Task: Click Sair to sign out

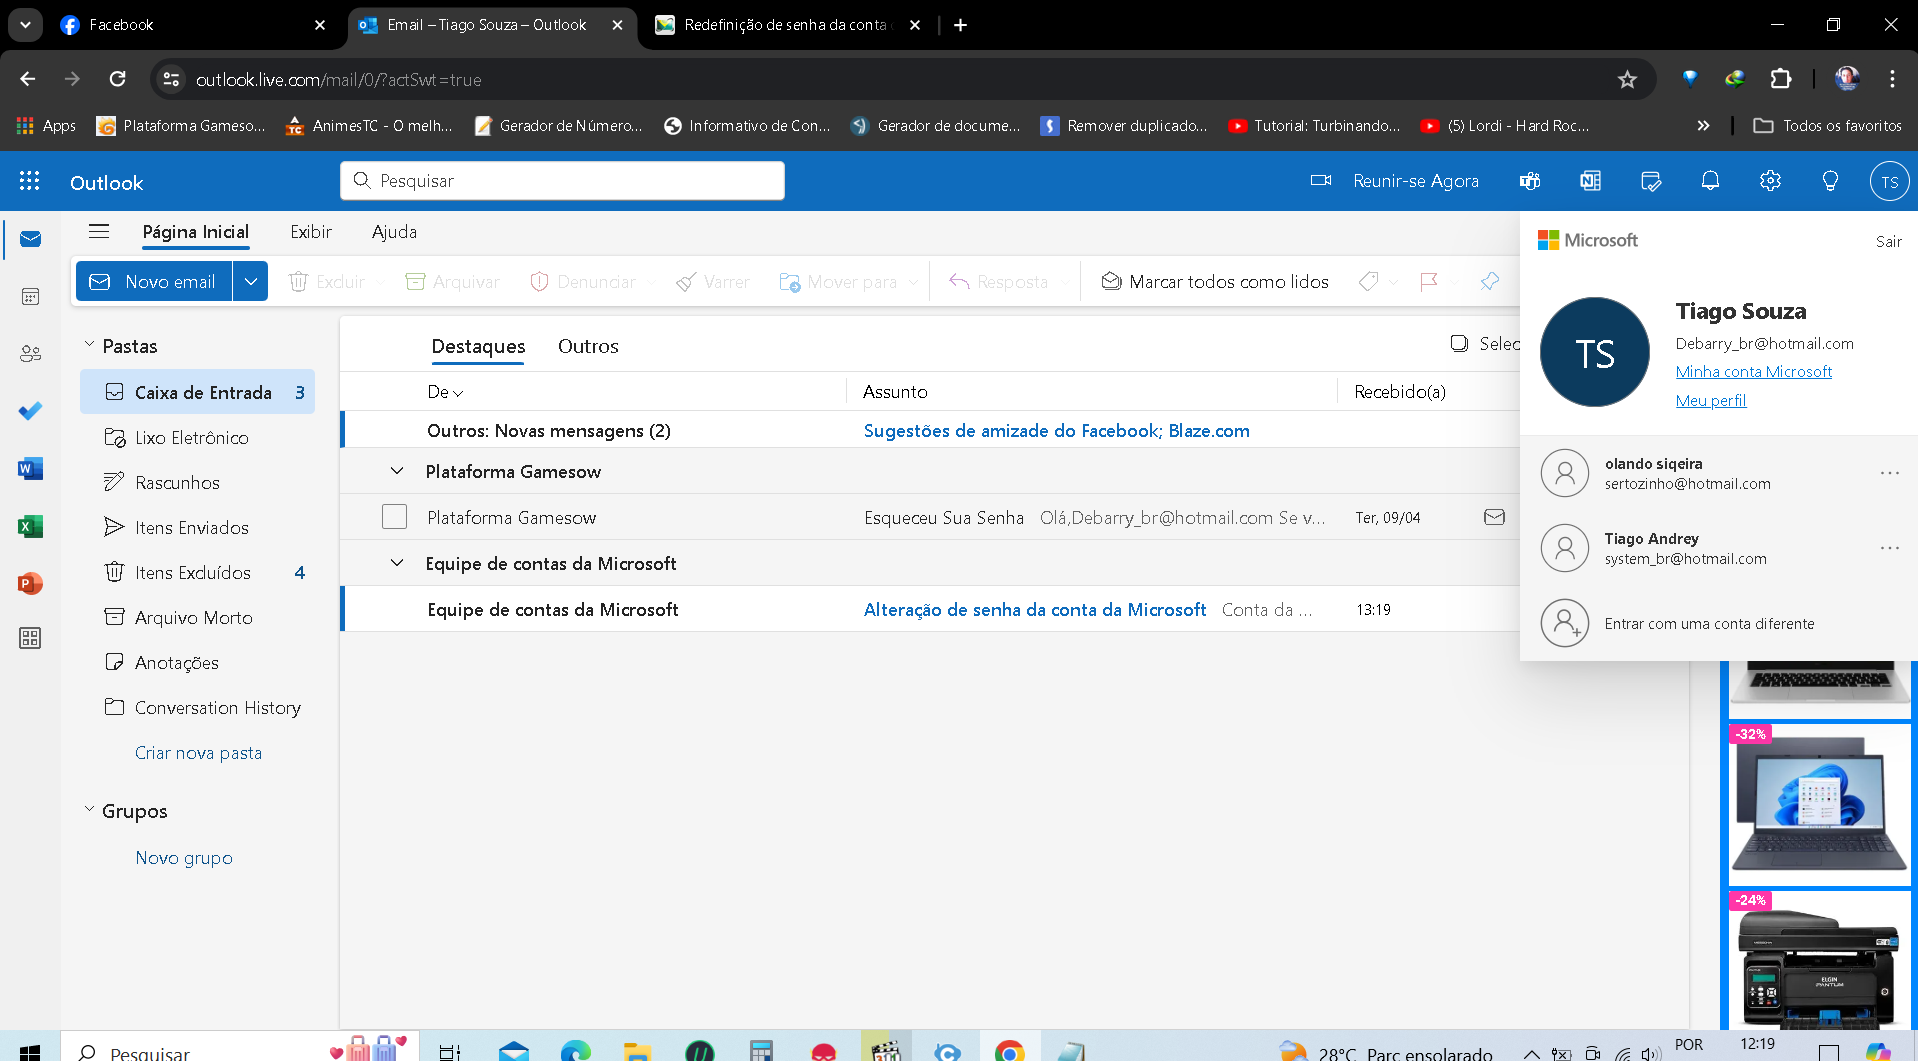Action: tap(1888, 241)
